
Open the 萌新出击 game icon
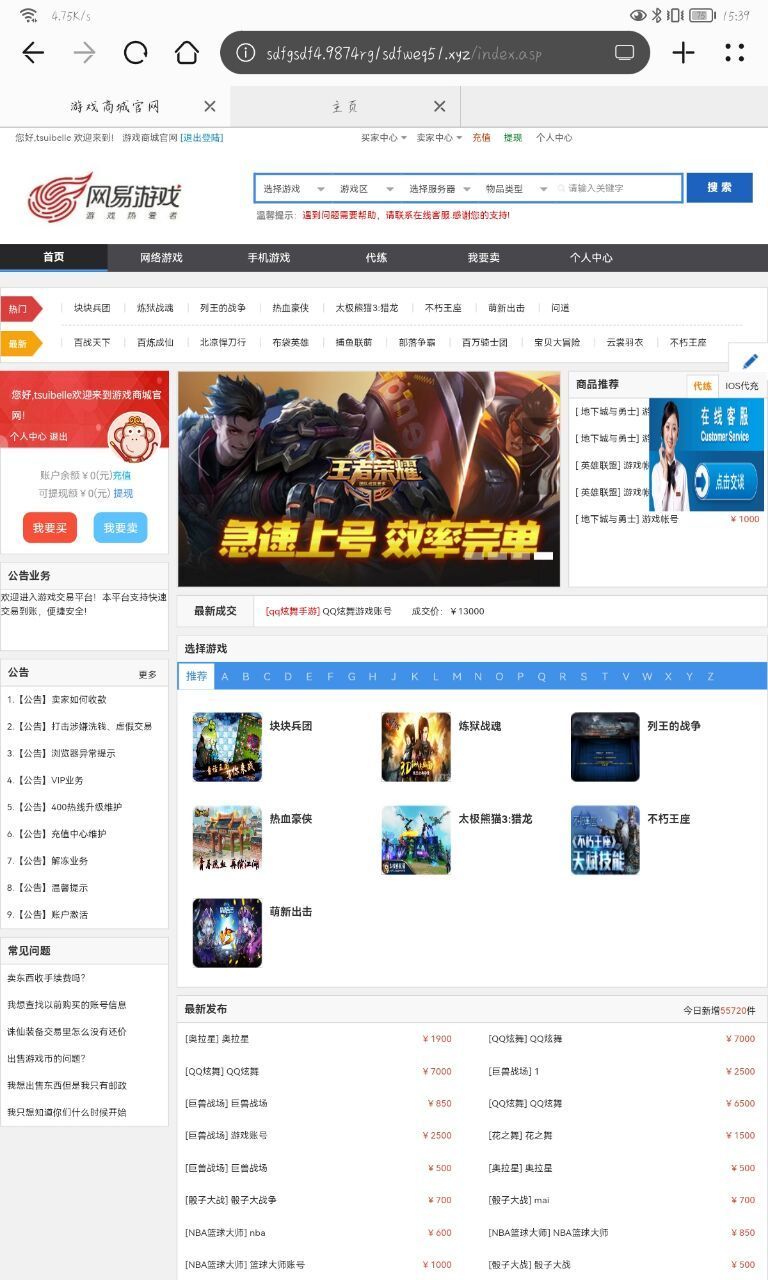pos(227,933)
